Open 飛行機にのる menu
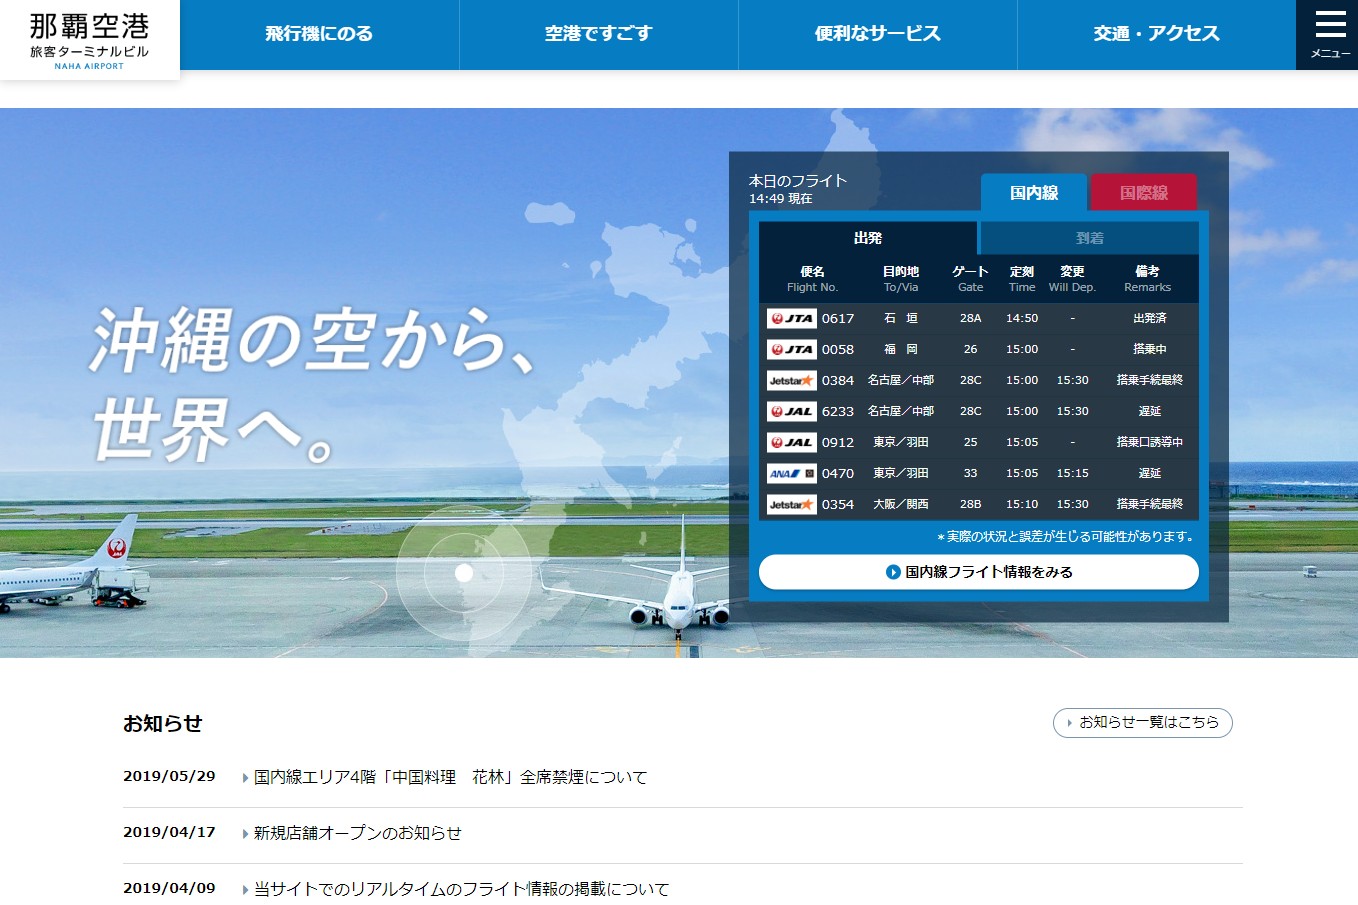Image resolution: width=1358 pixels, height=905 pixels. [319, 34]
